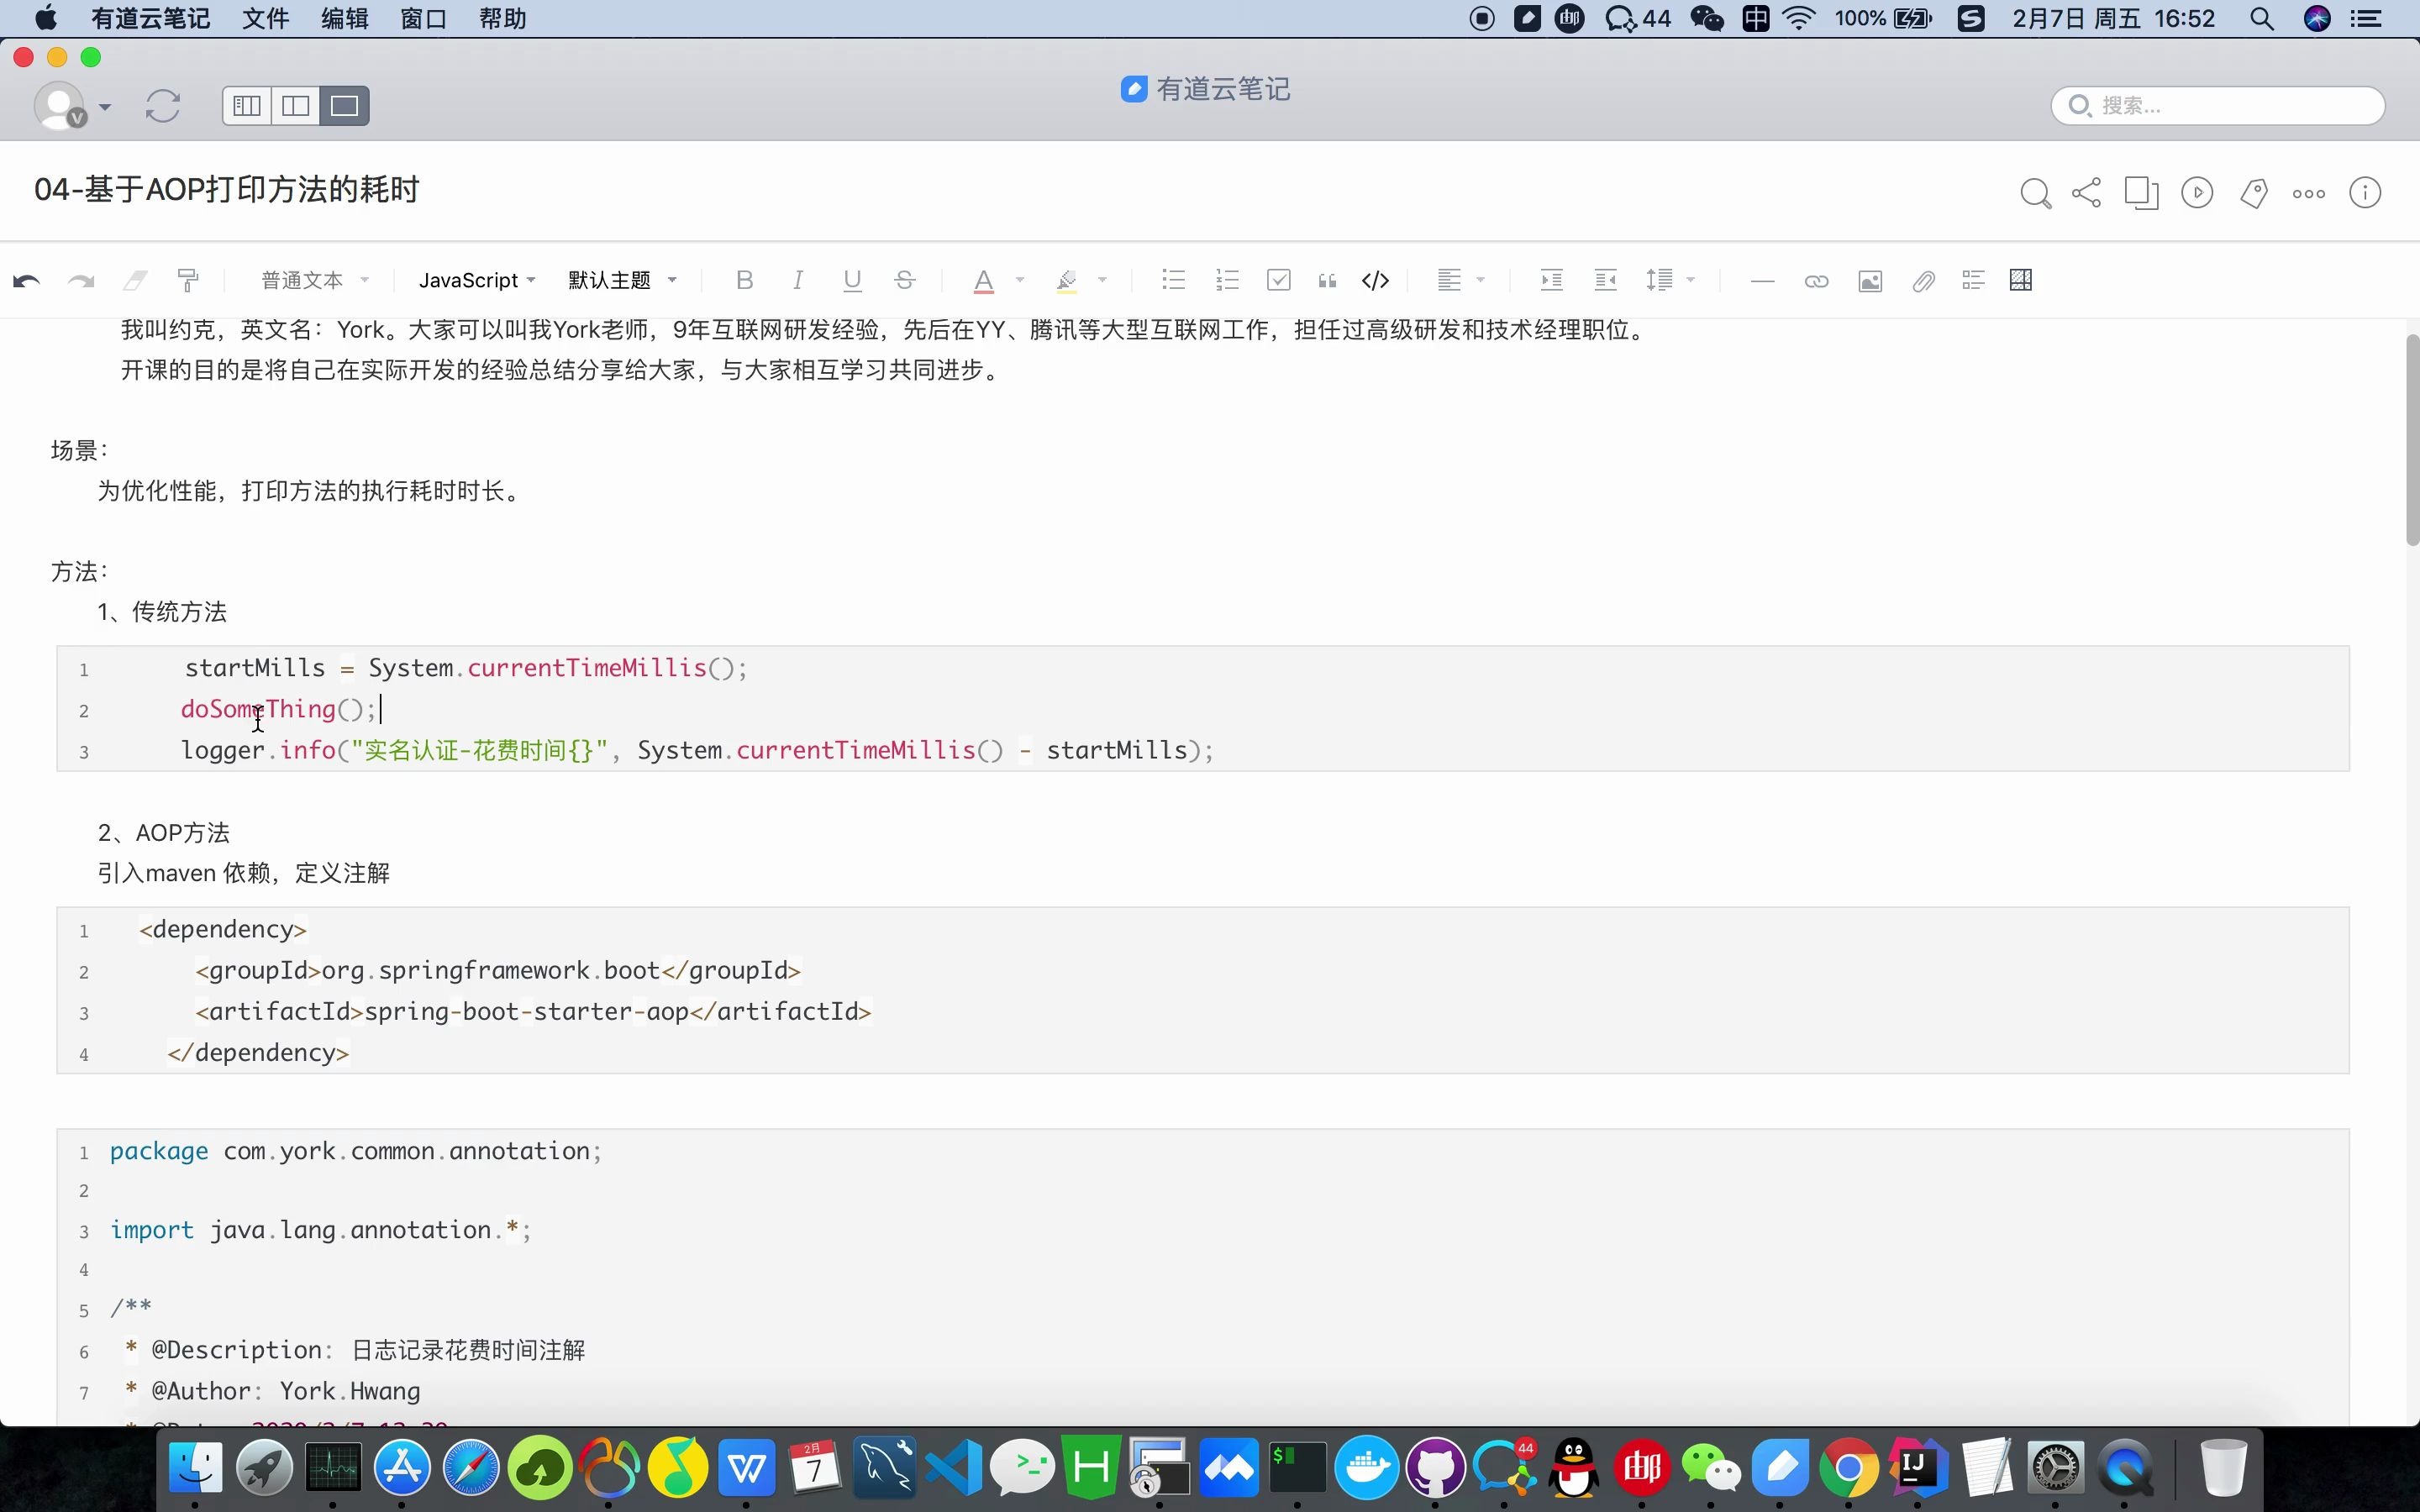Insert a table
The image size is (2420, 1512).
(2021, 281)
